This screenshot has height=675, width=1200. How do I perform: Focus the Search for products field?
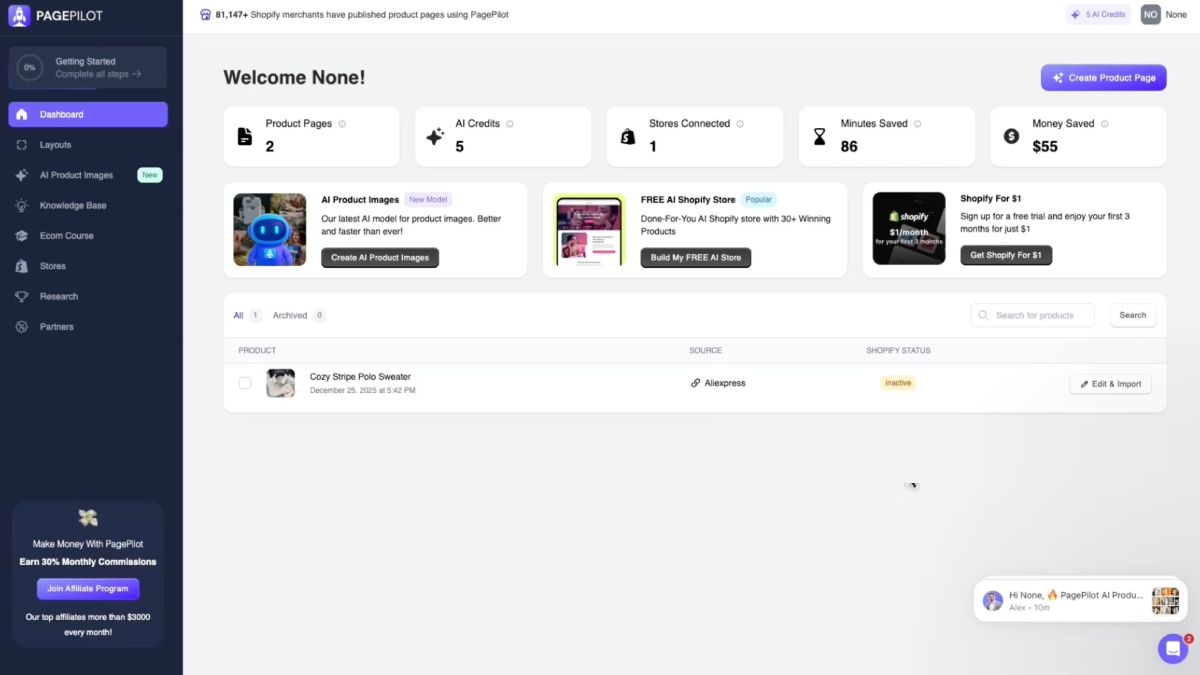[1033, 315]
